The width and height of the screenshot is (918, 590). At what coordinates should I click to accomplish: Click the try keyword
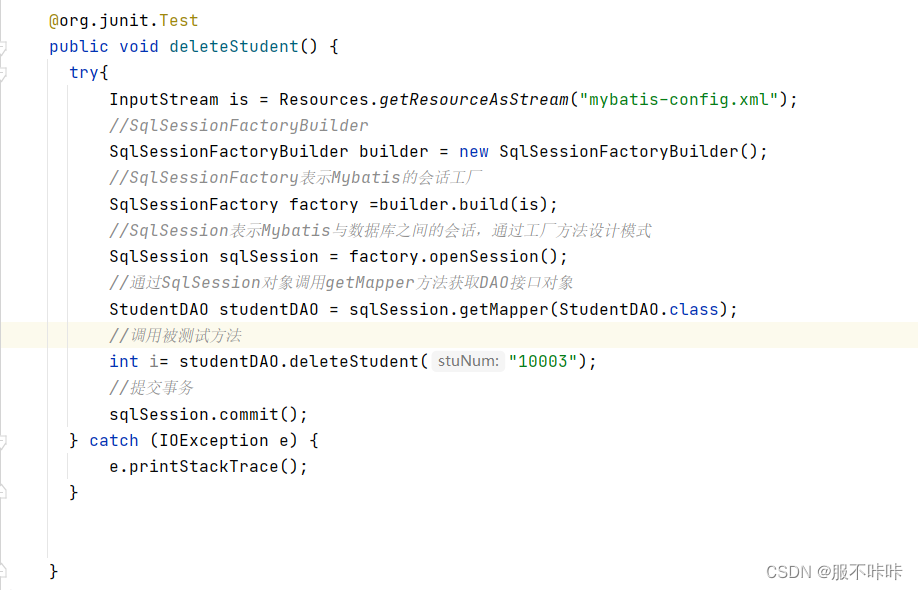coord(84,73)
